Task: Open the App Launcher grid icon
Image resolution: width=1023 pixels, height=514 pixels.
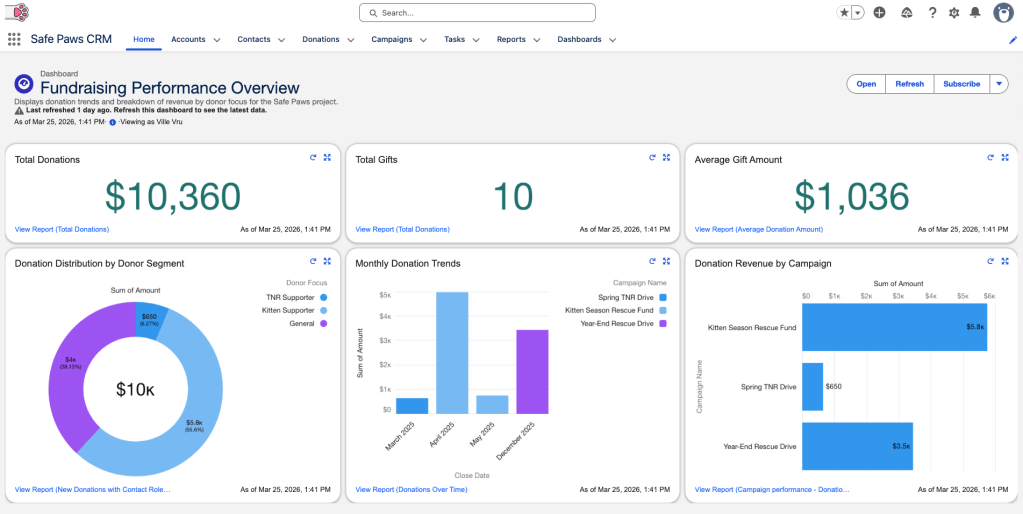Action: point(13,40)
